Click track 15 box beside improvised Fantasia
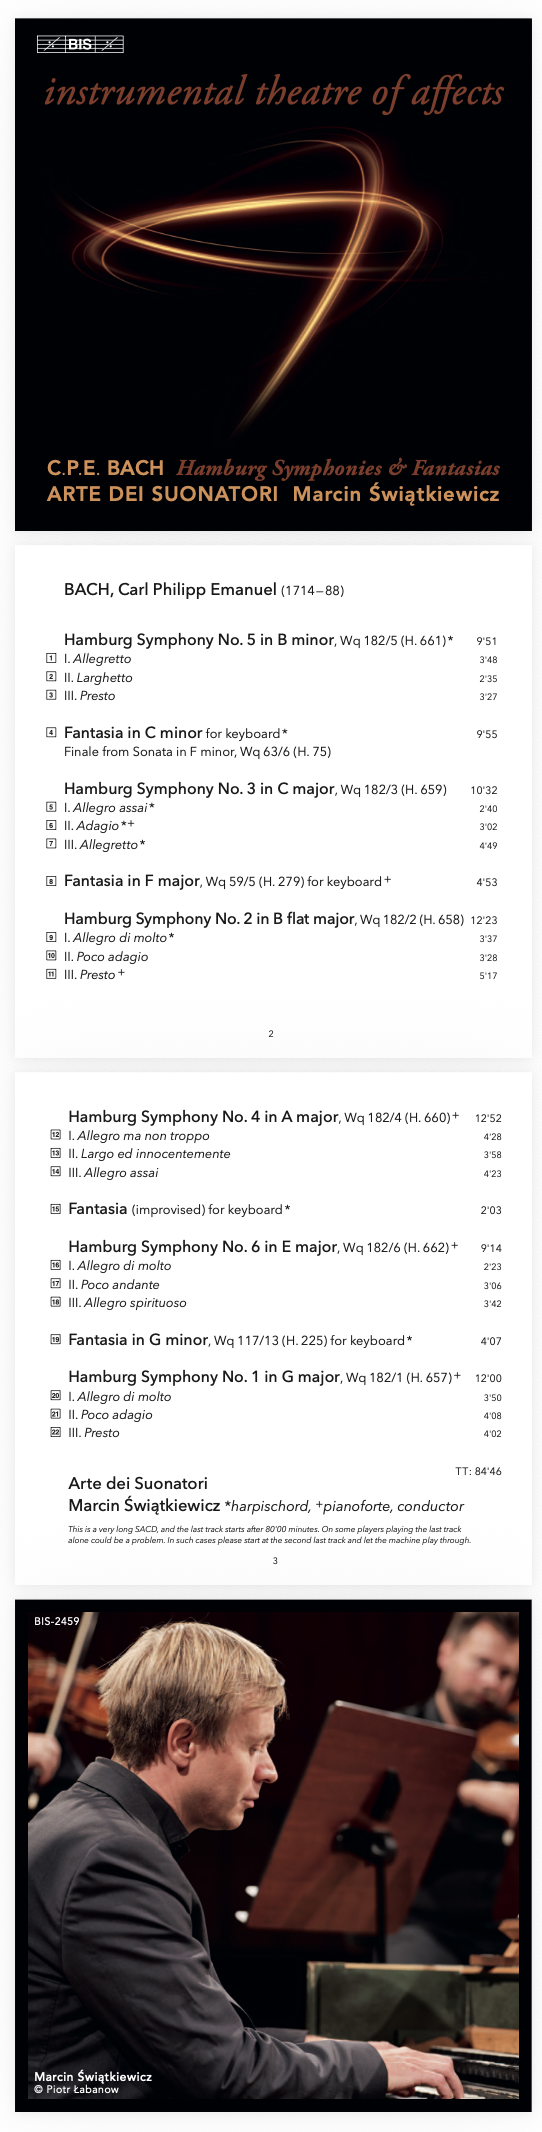542x2132 pixels. 56,1209
